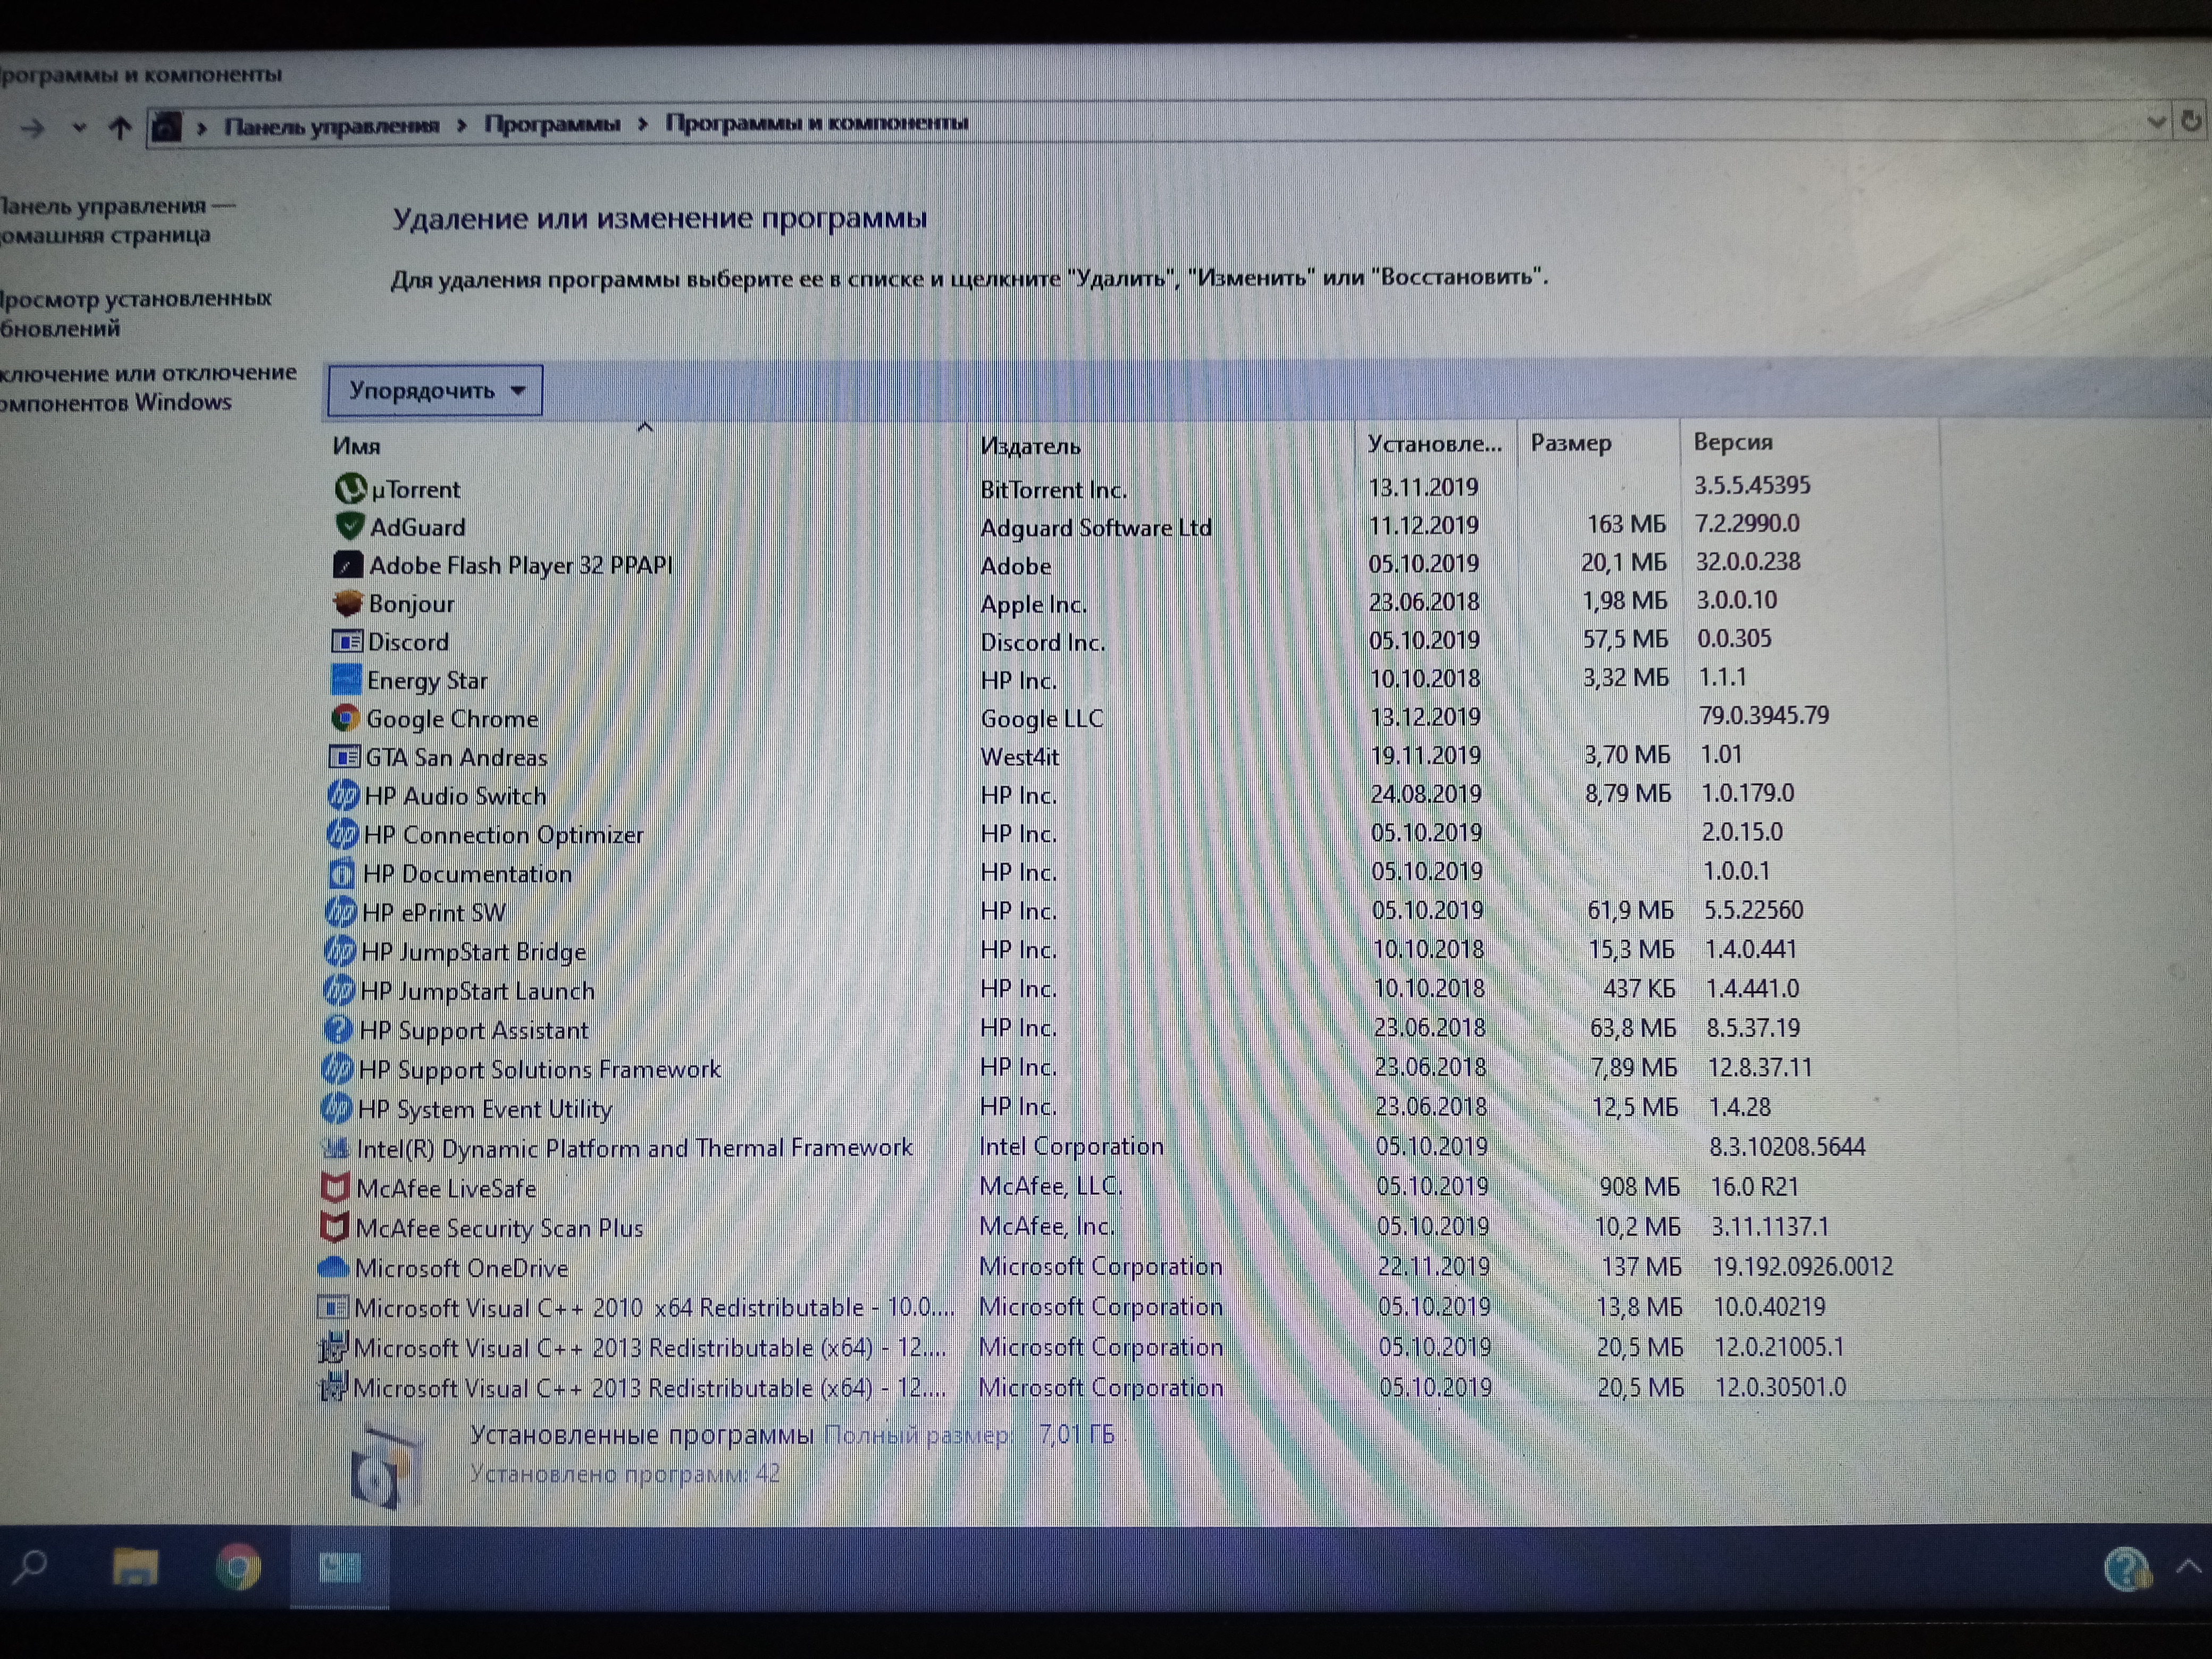Click the GTA San Andreas icon
The width and height of the screenshot is (2212, 1659).
pos(344,757)
